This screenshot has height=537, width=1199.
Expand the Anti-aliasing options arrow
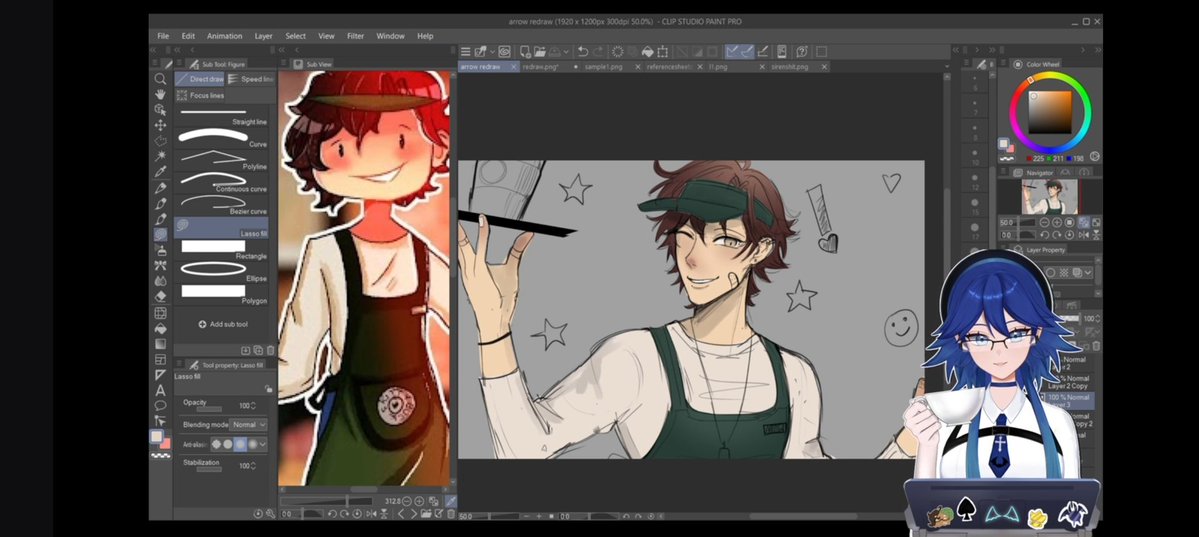pyautogui.click(x=262, y=444)
